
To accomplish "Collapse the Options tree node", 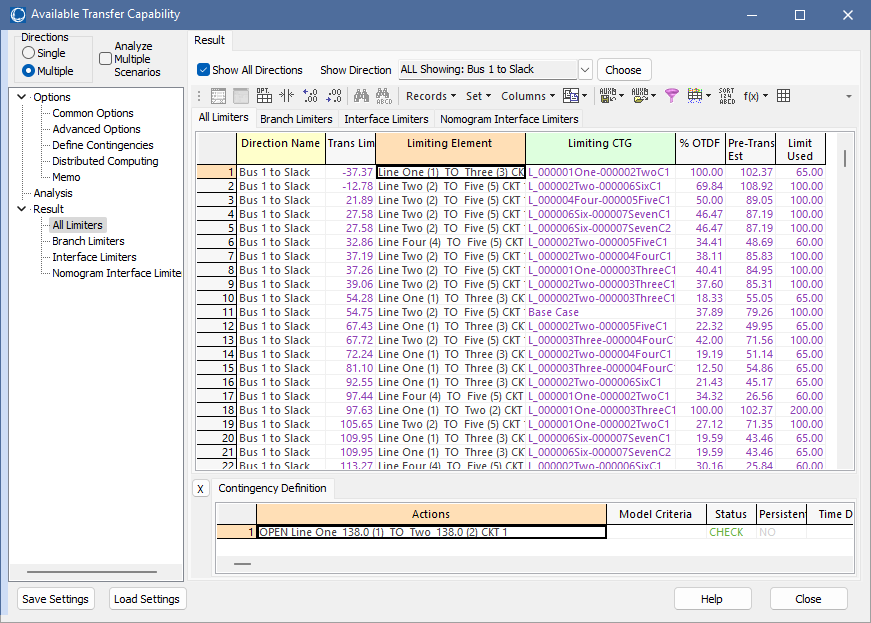I will (22, 97).
